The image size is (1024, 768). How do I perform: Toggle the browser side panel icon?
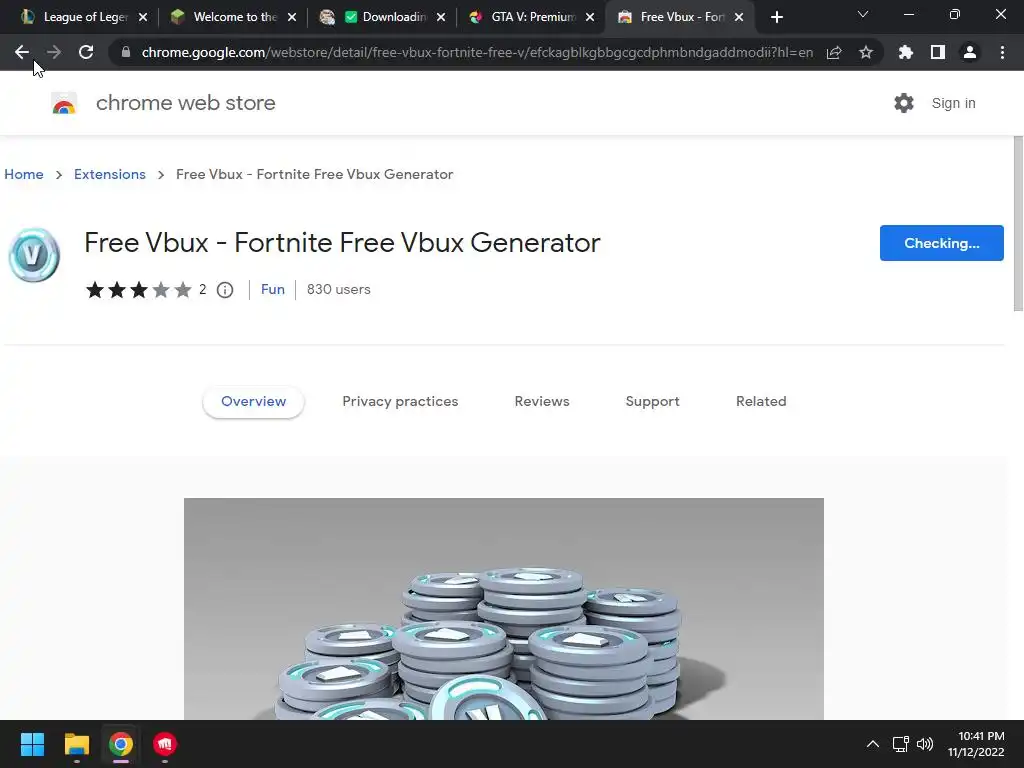(x=938, y=52)
